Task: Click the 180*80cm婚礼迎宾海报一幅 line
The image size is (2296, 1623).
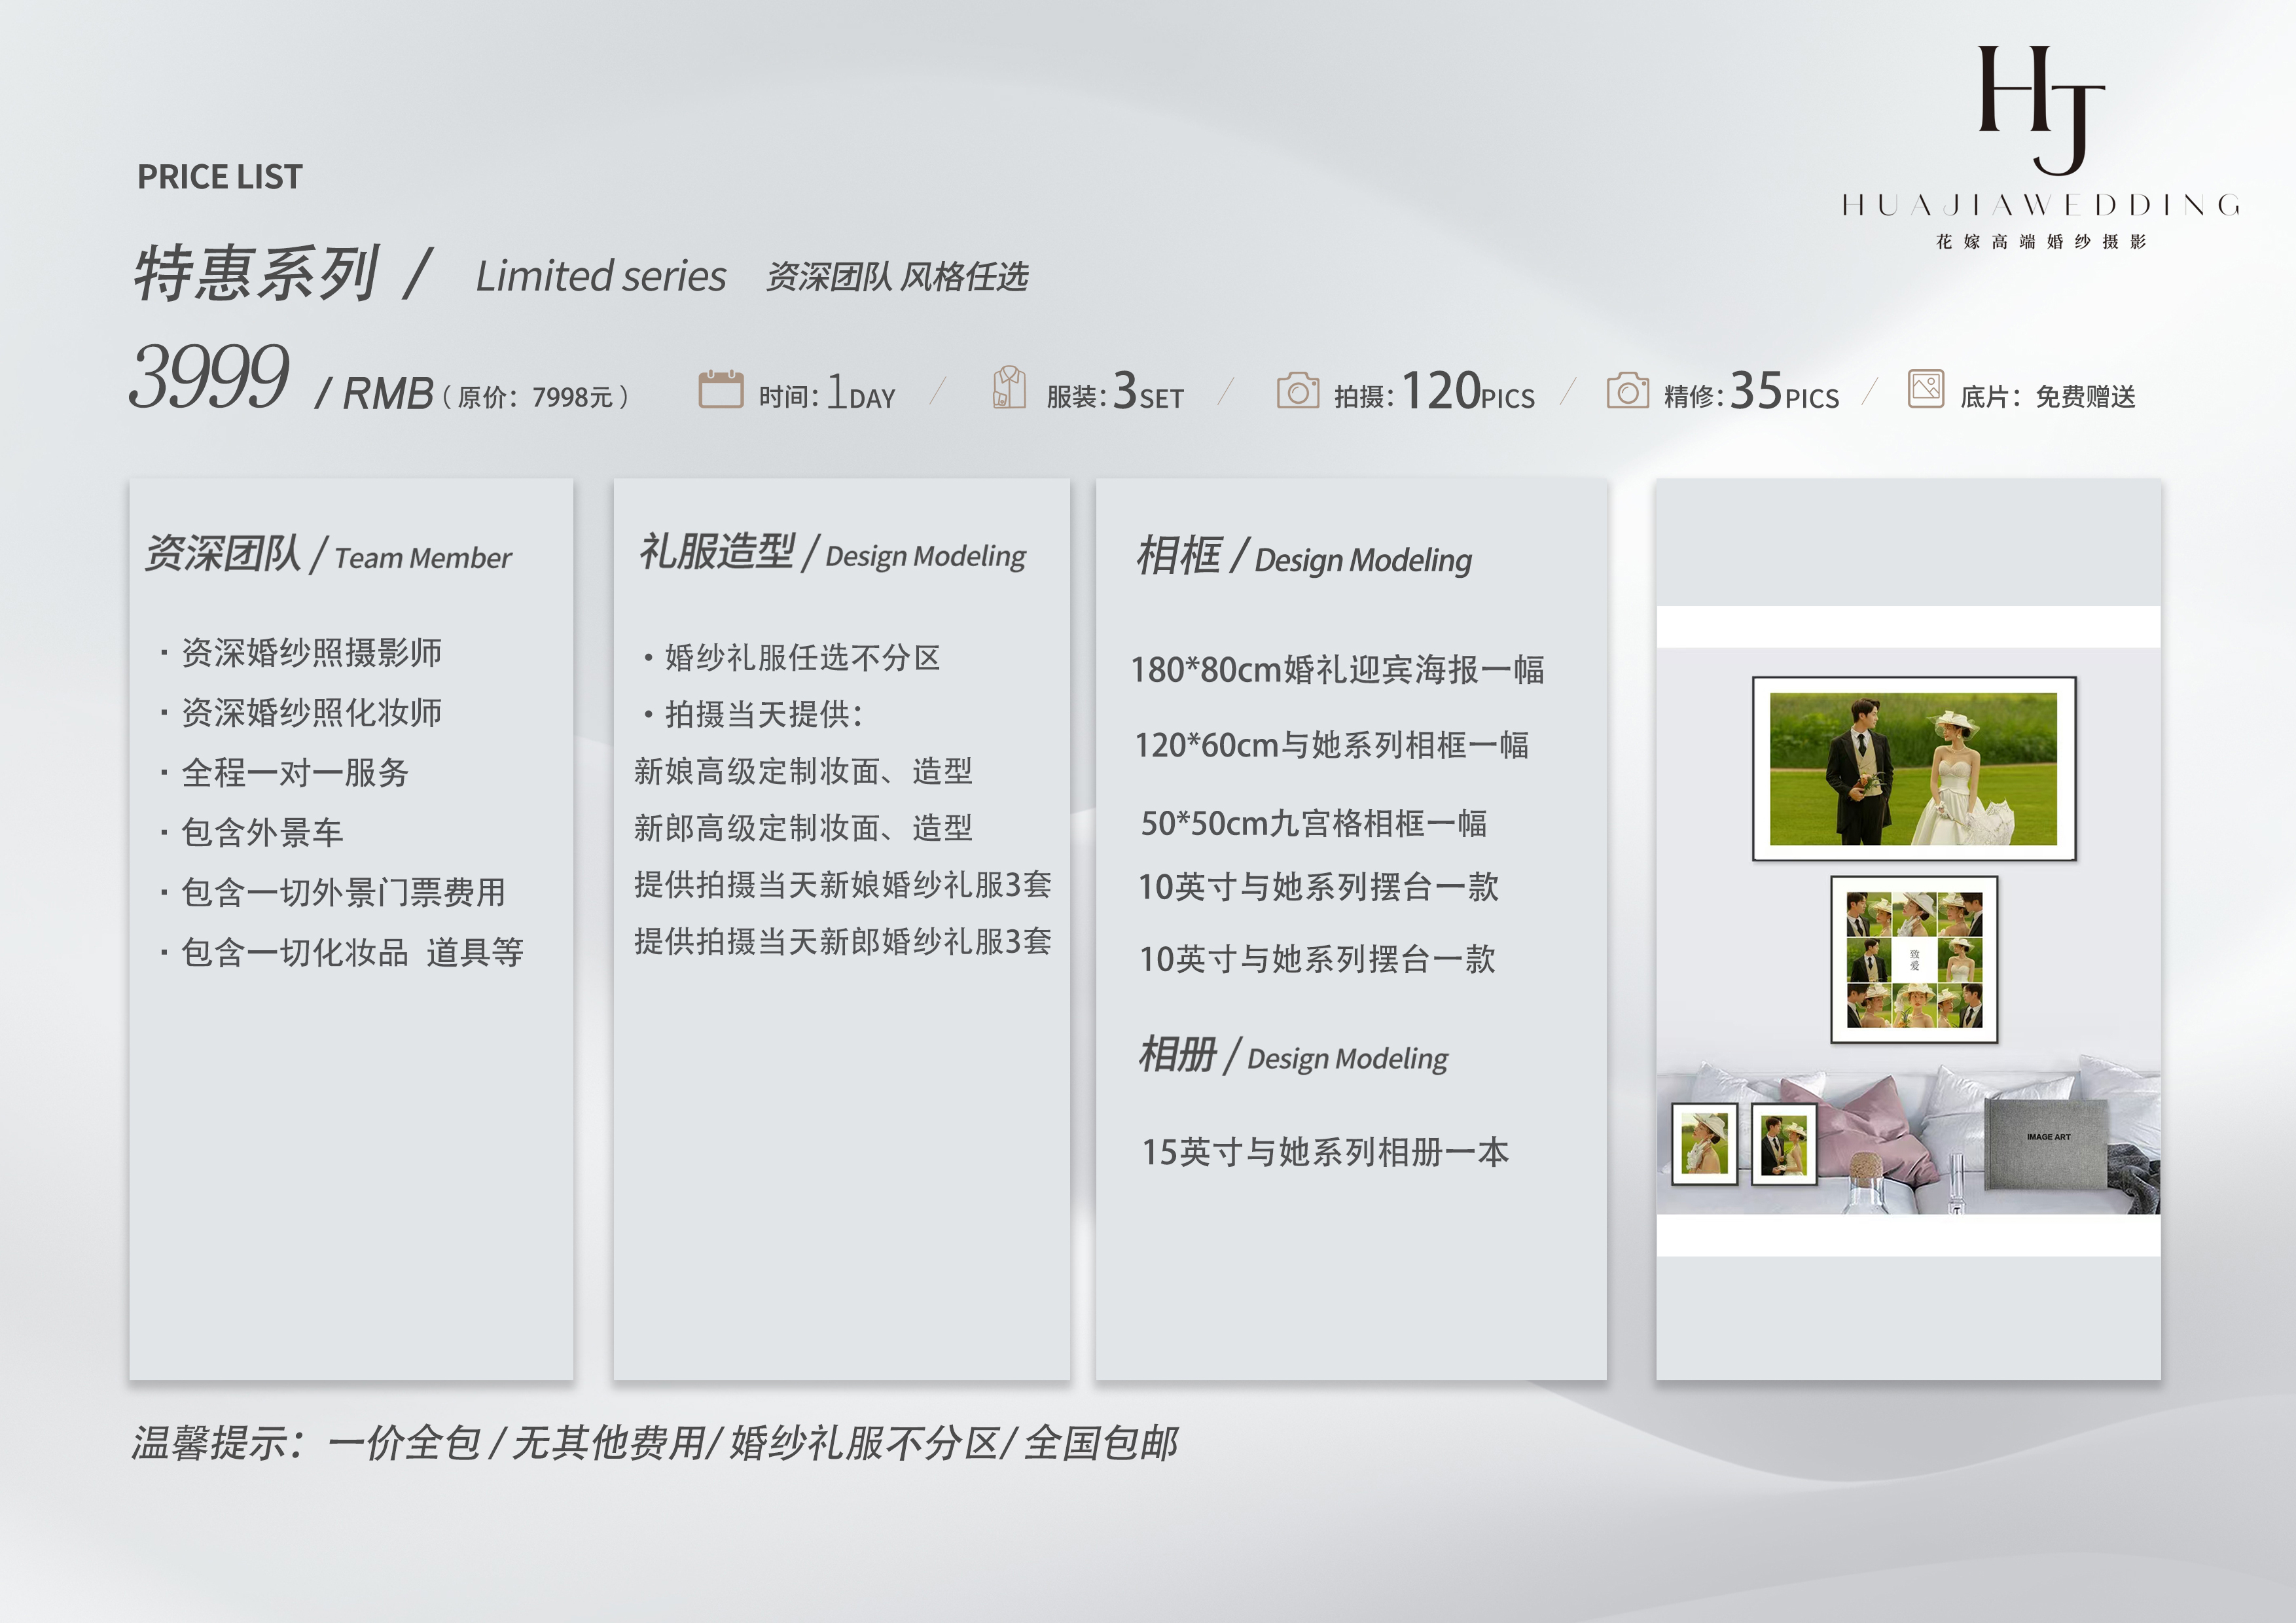Action: 1337,670
